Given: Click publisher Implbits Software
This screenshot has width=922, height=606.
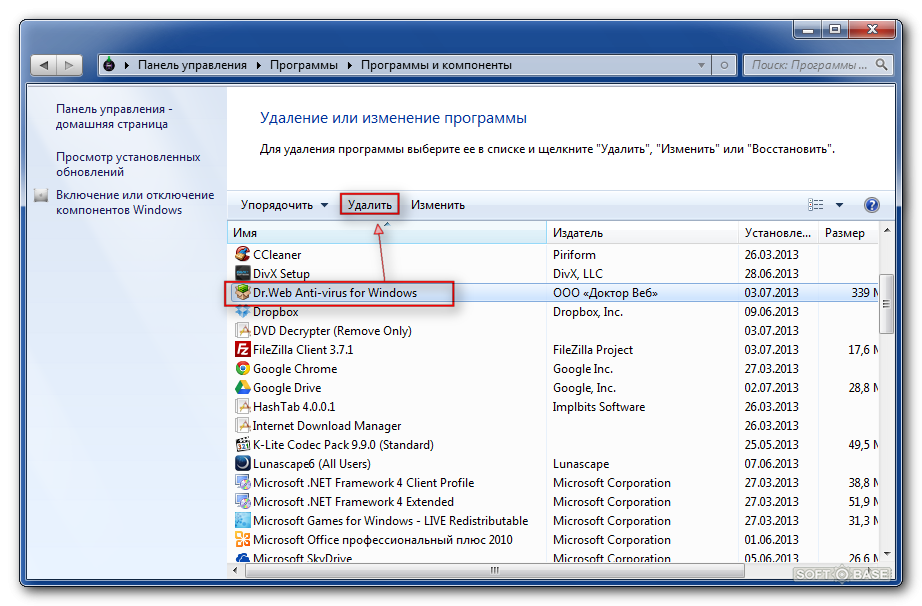Looking at the screenshot, I should pos(599,407).
